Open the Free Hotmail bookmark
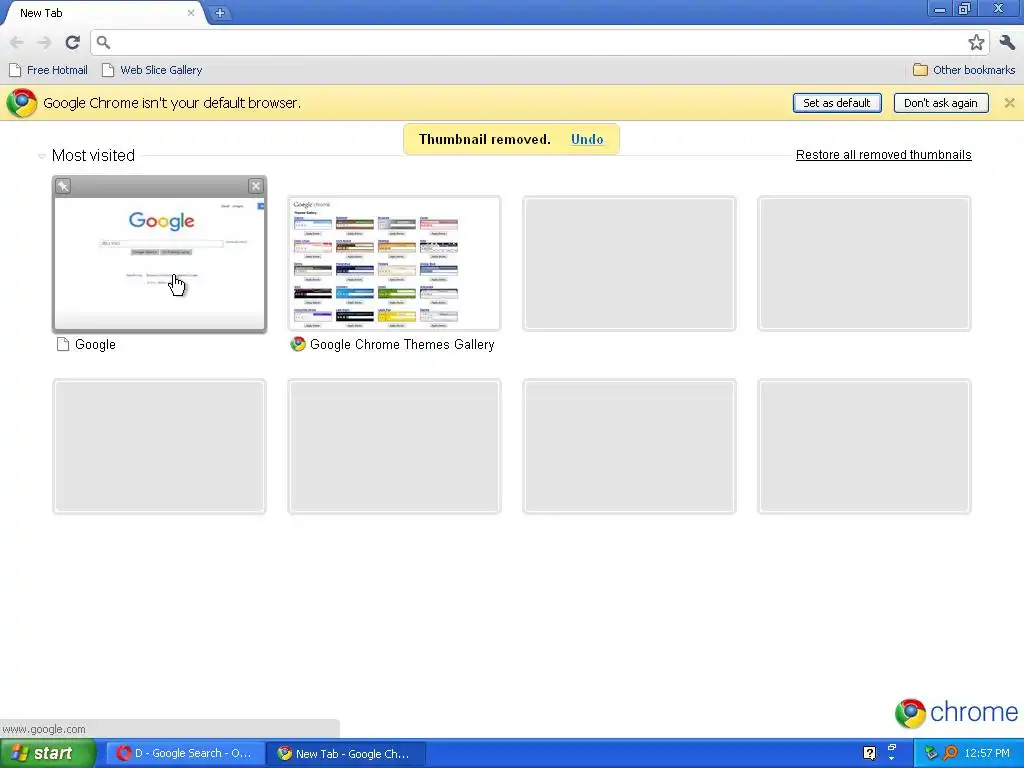 tap(48, 70)
